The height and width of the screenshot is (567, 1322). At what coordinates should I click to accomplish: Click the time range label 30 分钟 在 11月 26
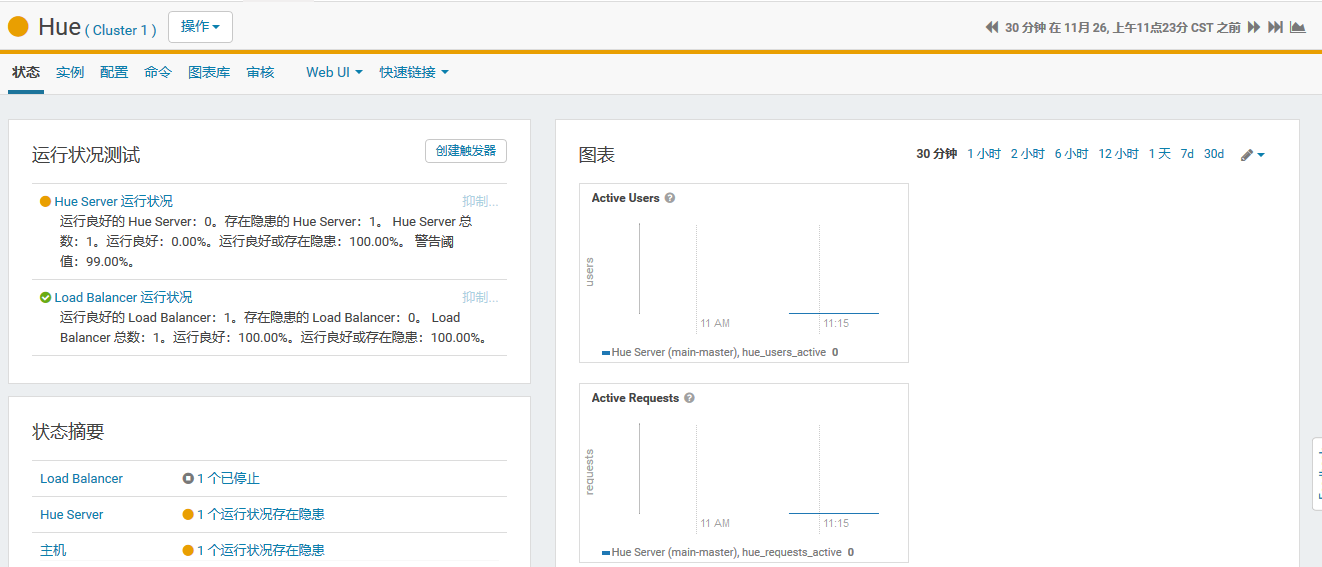[x=1123, y=27]
